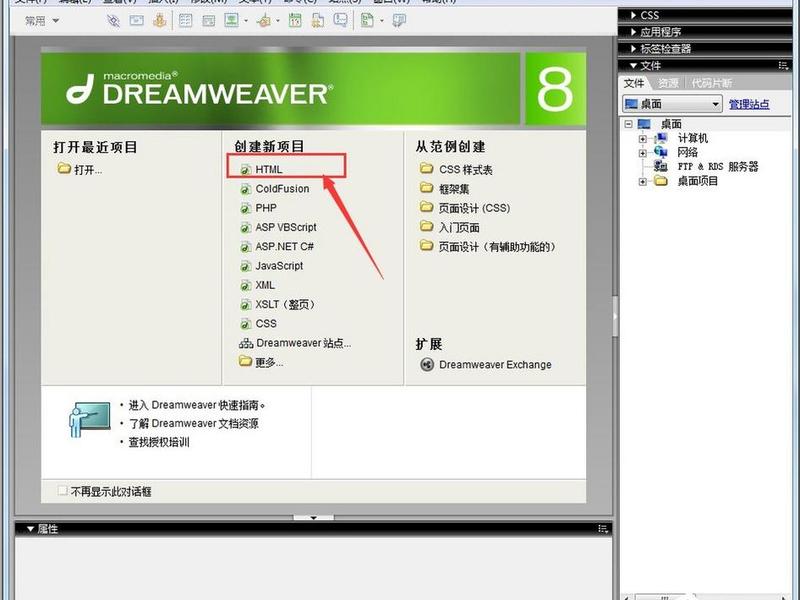Create a new CSS document
Image resolution: width=800 pixels, height=600 pixels.
[266, 324]
